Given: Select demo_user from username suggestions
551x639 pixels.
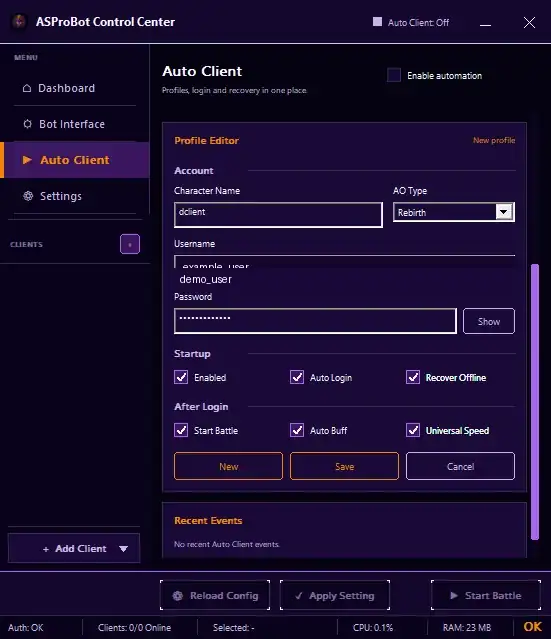Looking at the screenshot, I should point(205,280).
